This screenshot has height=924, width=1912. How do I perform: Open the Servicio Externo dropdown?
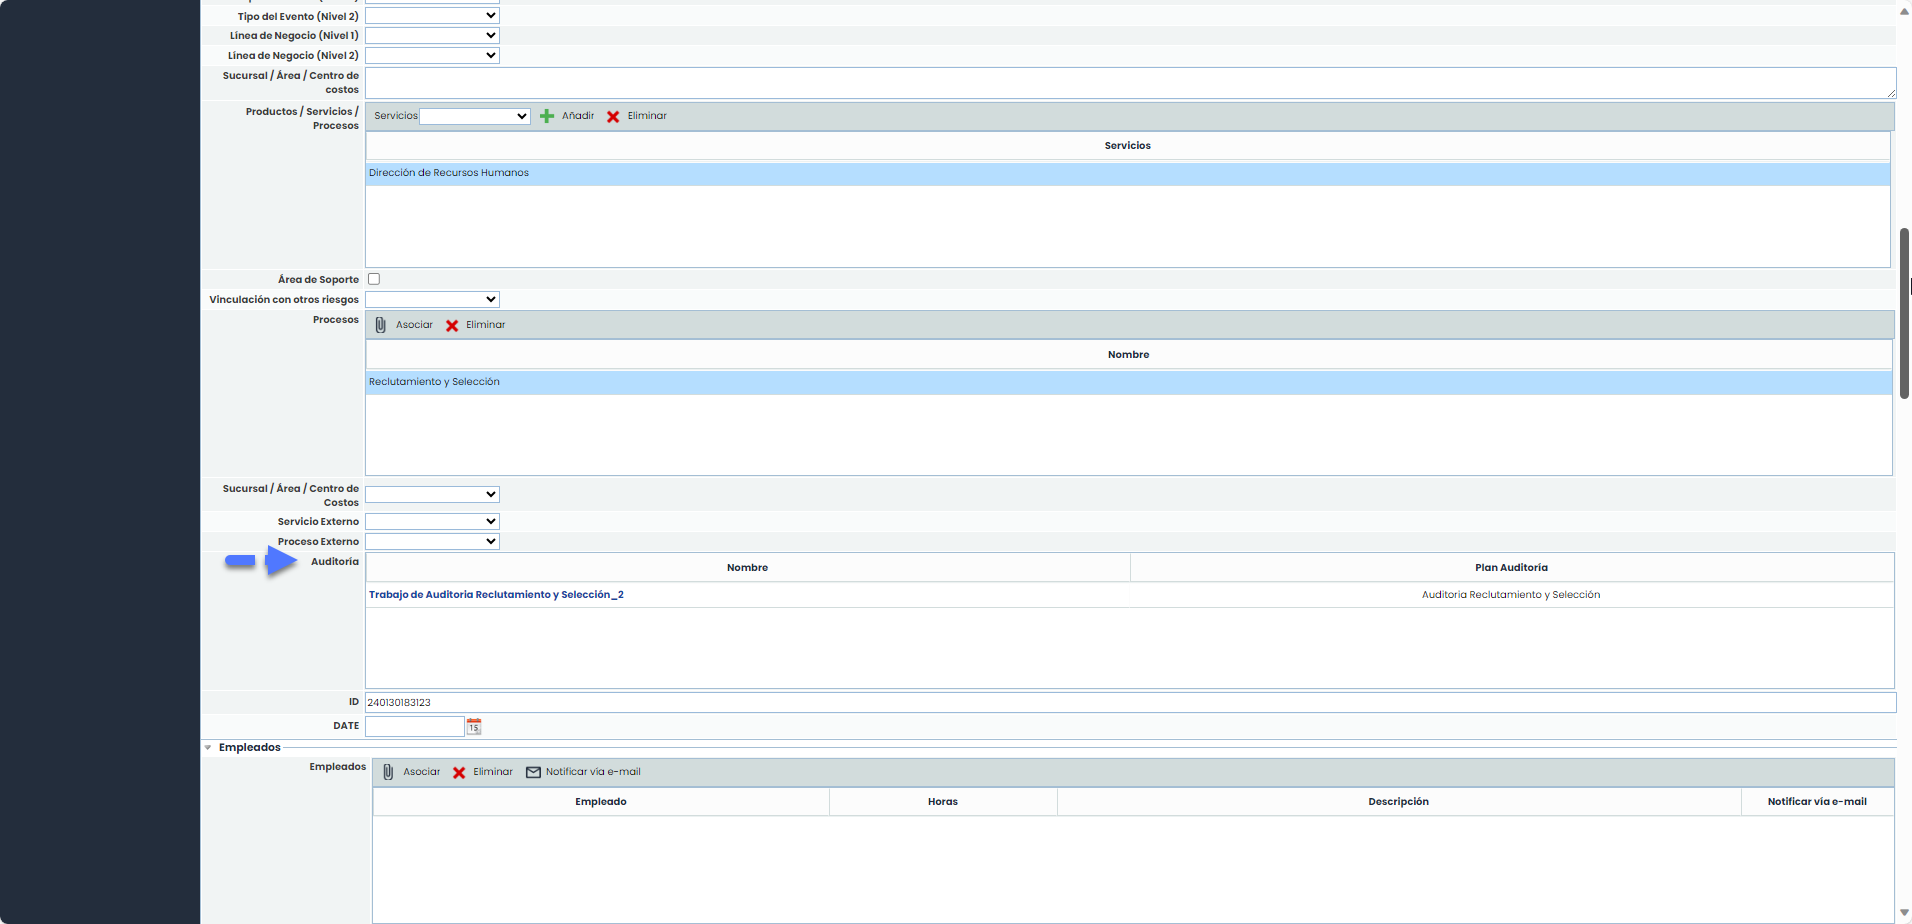[x=432, y=522]
